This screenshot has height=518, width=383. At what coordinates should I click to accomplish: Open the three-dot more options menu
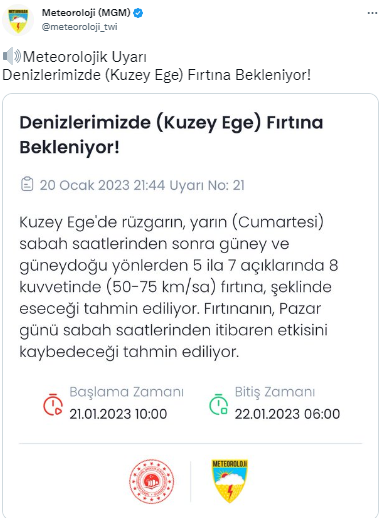pos(372,13)
